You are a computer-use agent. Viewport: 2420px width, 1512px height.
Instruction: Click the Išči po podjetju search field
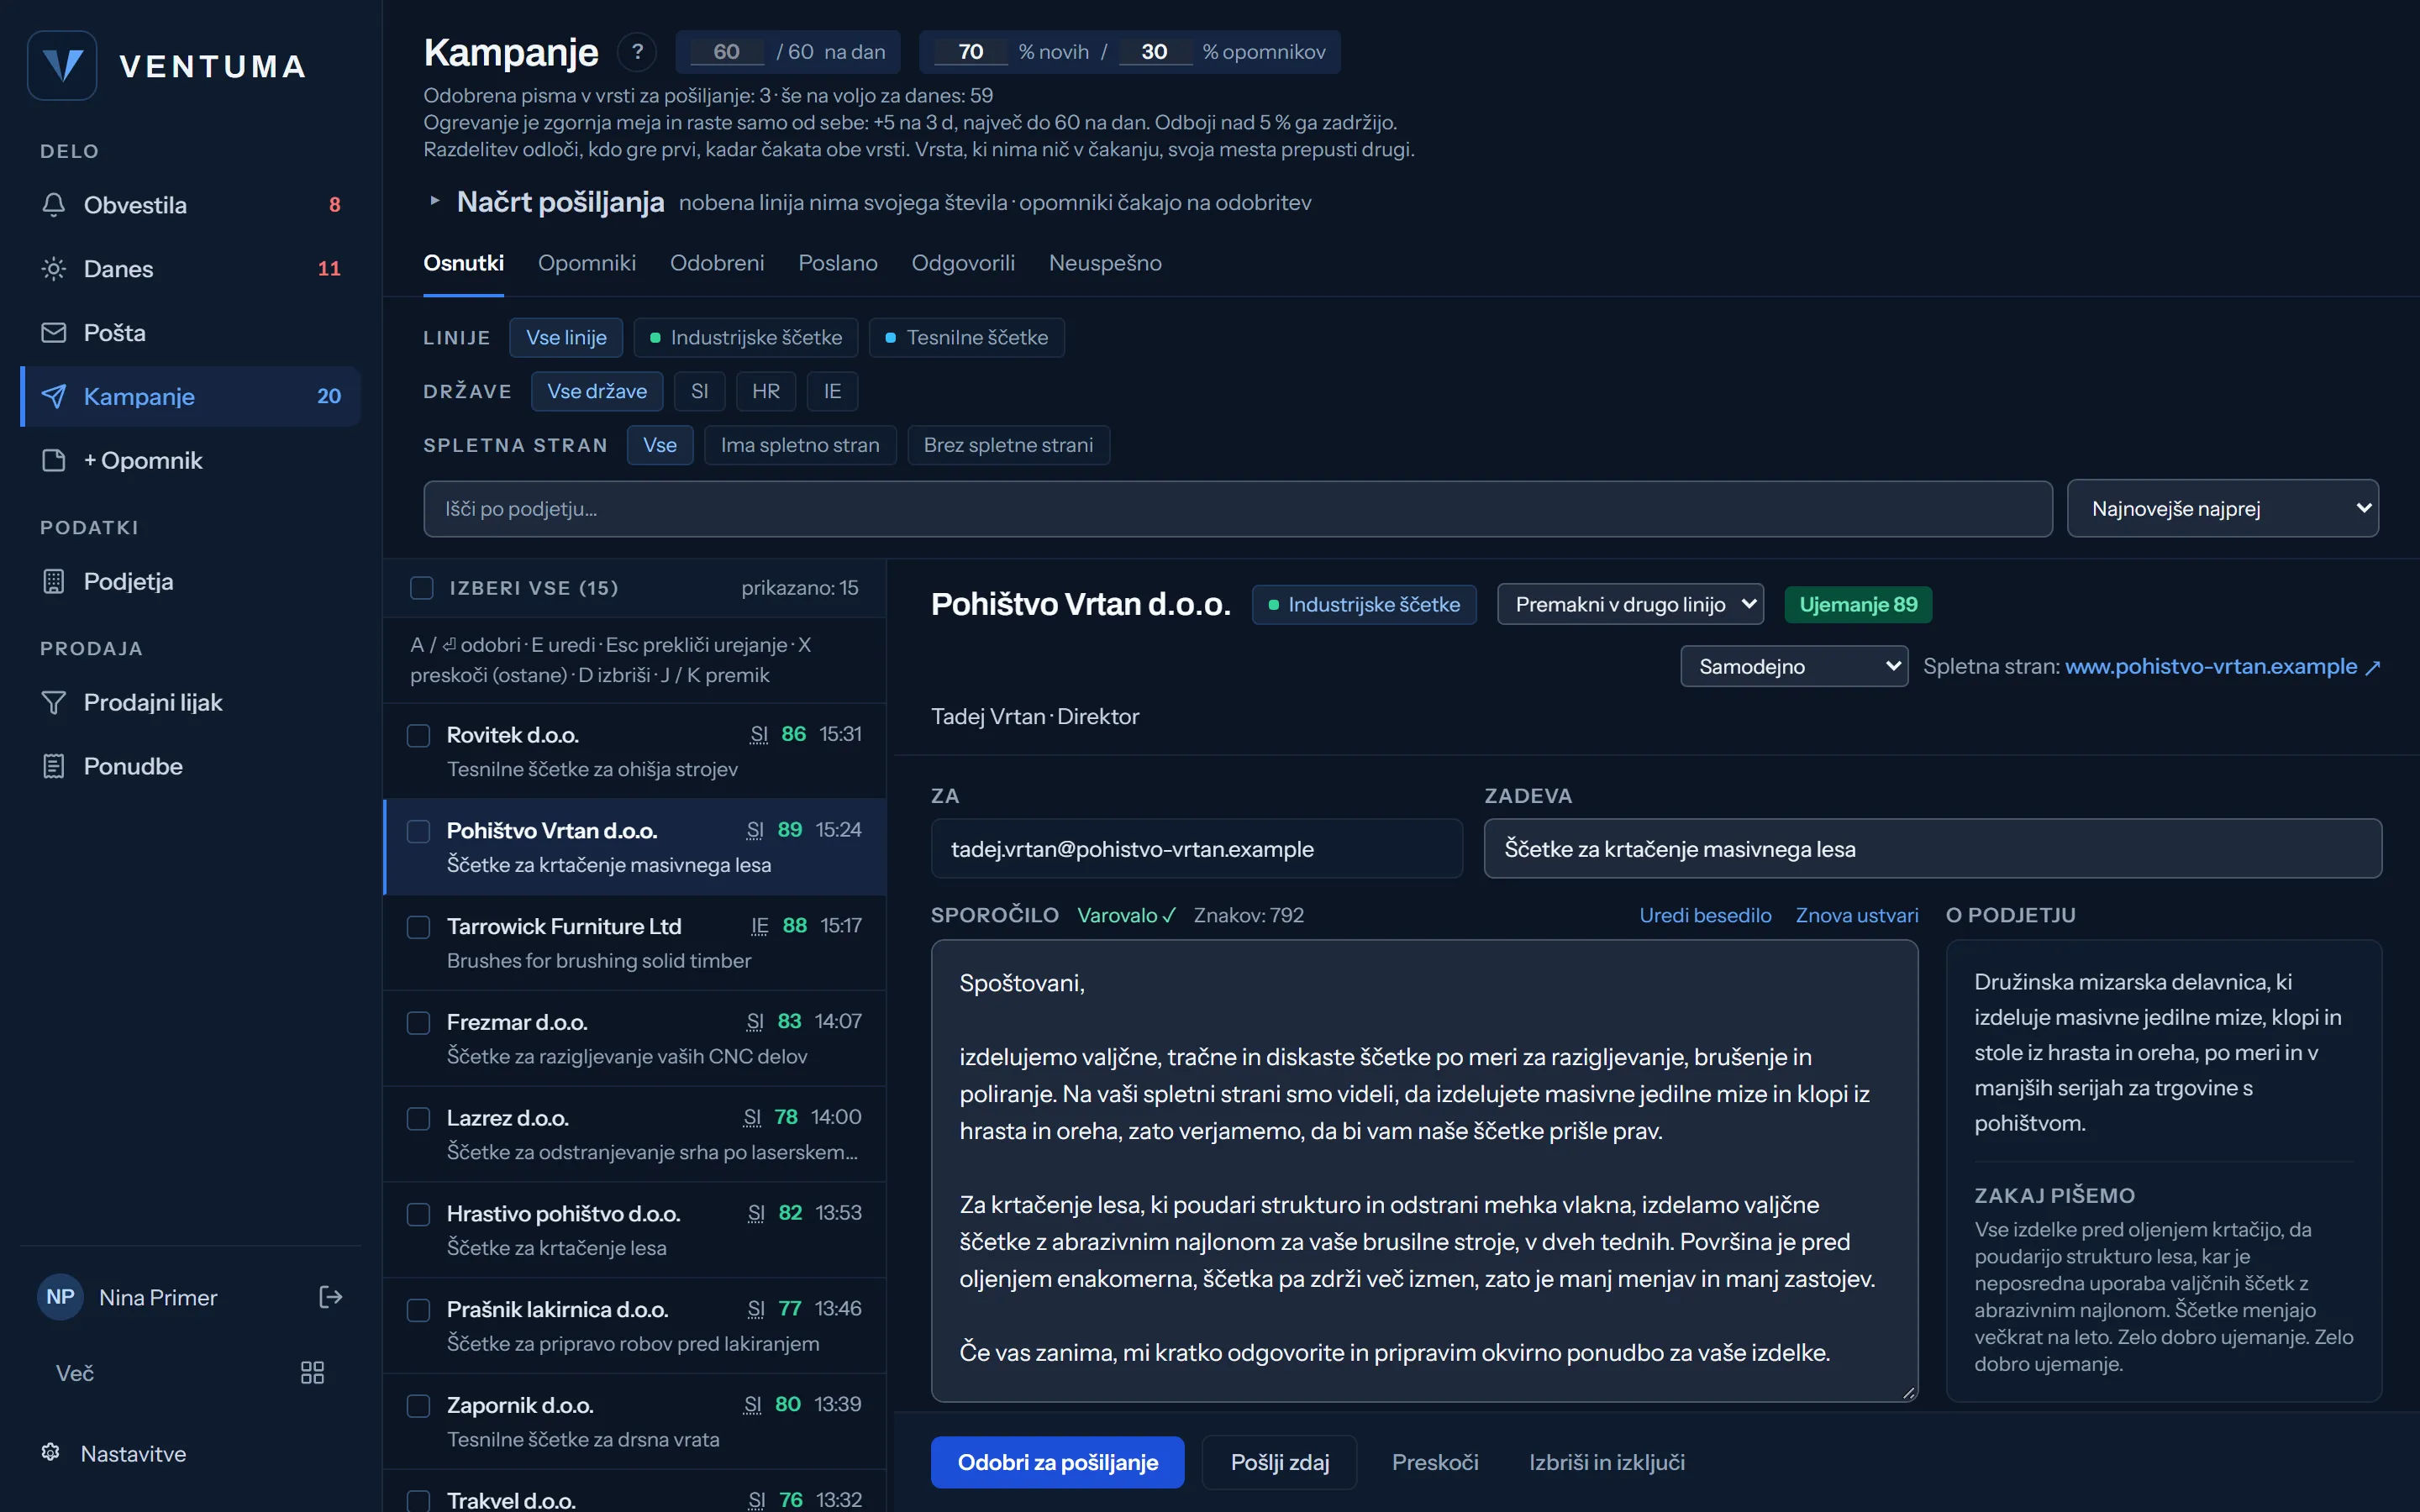1238,509
